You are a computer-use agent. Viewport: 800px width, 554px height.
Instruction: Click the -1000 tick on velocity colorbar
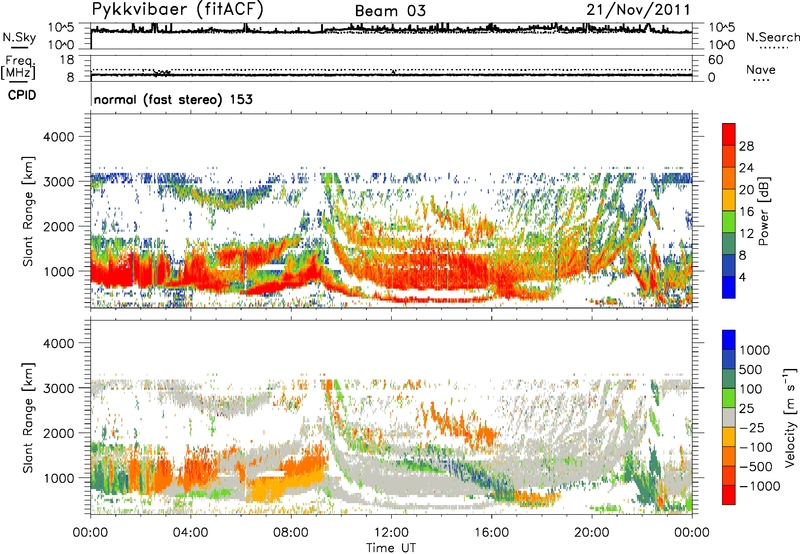[x=760, y=486]
